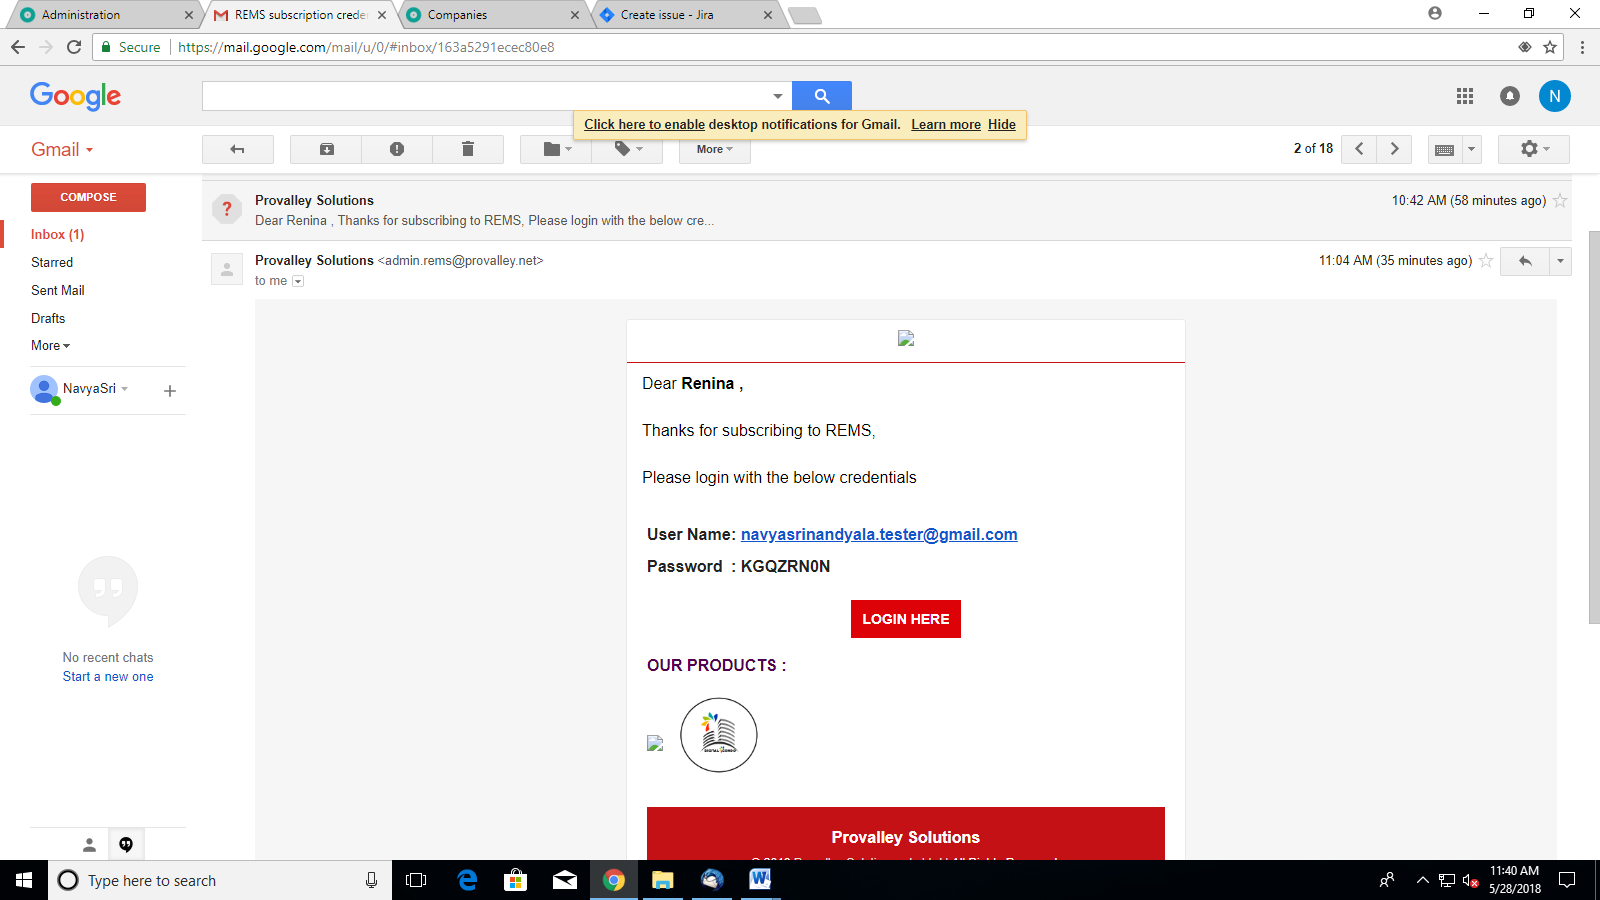
Task: Star the 11:04 AM message
Action: tap(1486, 261)
